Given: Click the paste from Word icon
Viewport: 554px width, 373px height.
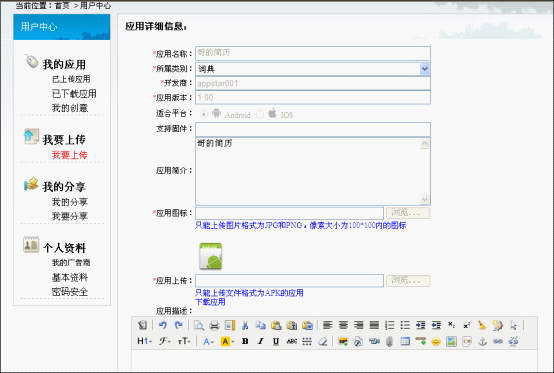Looking at the screenshot, I should click(307, 325).
